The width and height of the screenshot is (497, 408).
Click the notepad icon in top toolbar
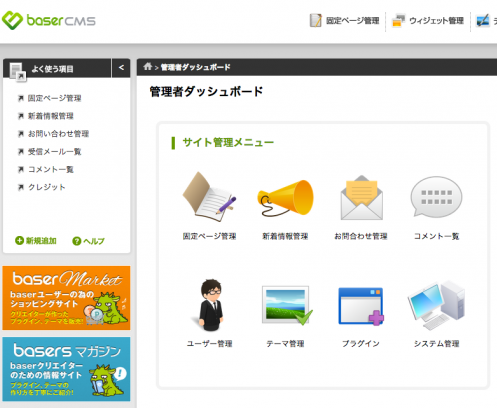[315, 21]
